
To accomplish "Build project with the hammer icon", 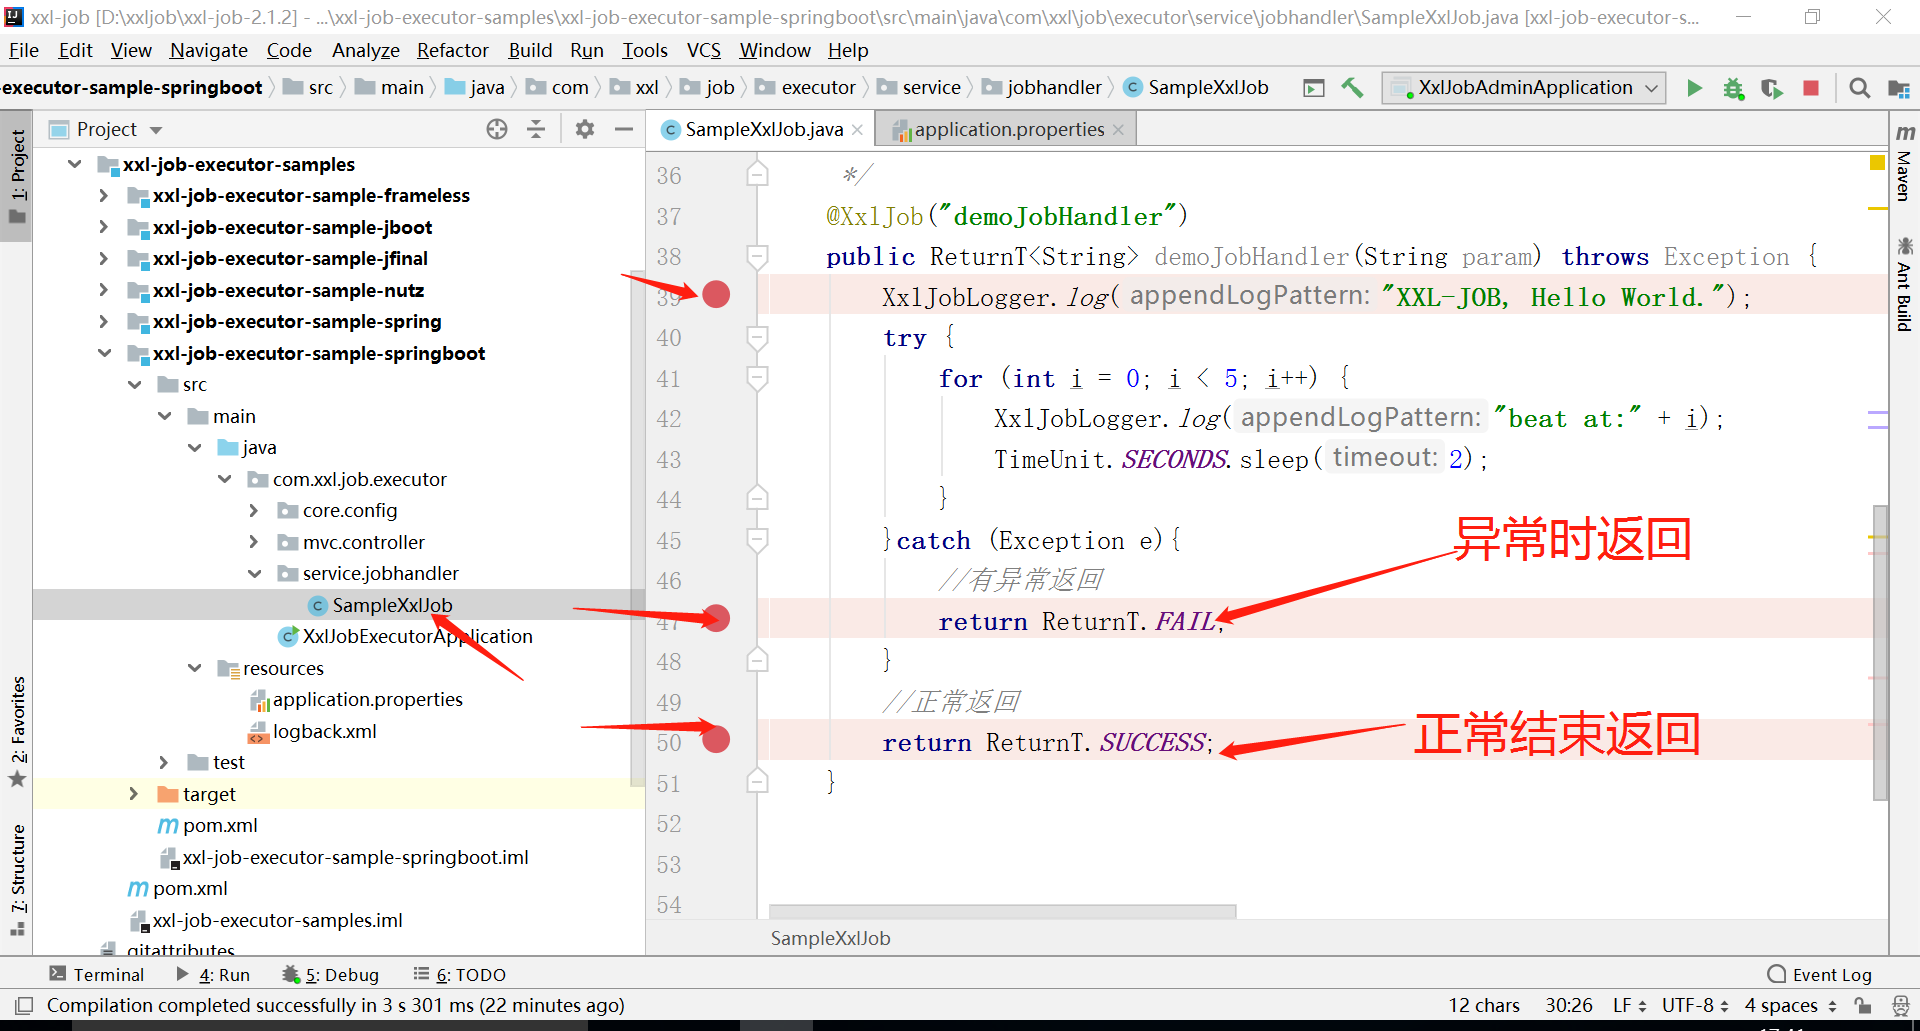I will pos(1352,88).
